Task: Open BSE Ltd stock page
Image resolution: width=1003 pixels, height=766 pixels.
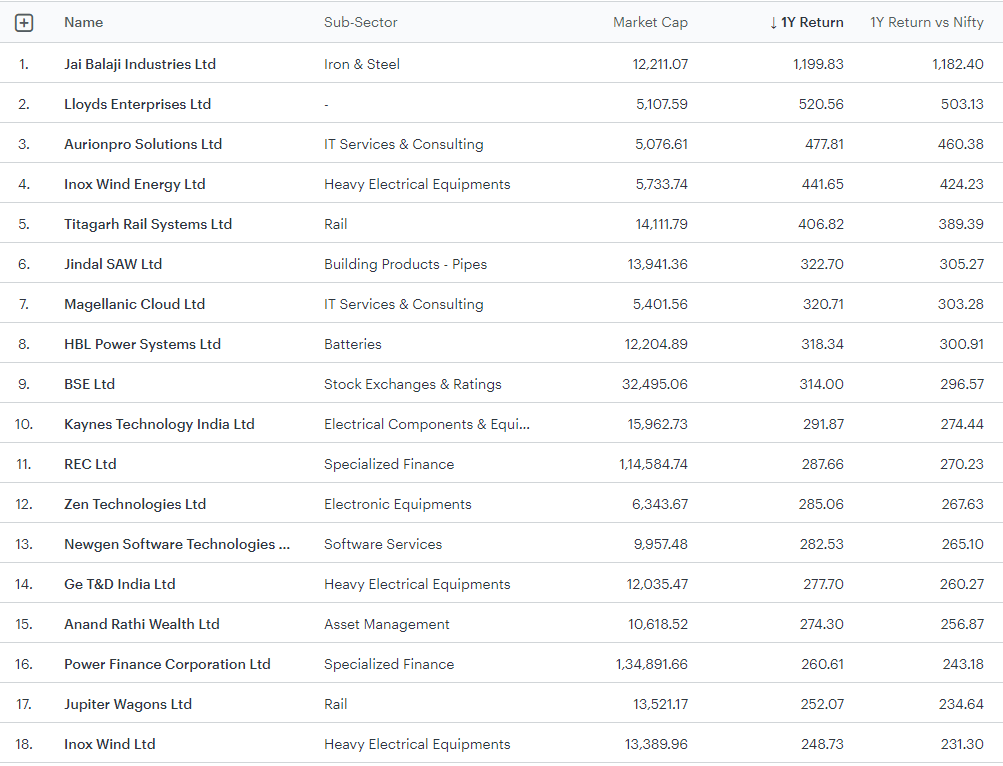Action: (x=89, y=384)
